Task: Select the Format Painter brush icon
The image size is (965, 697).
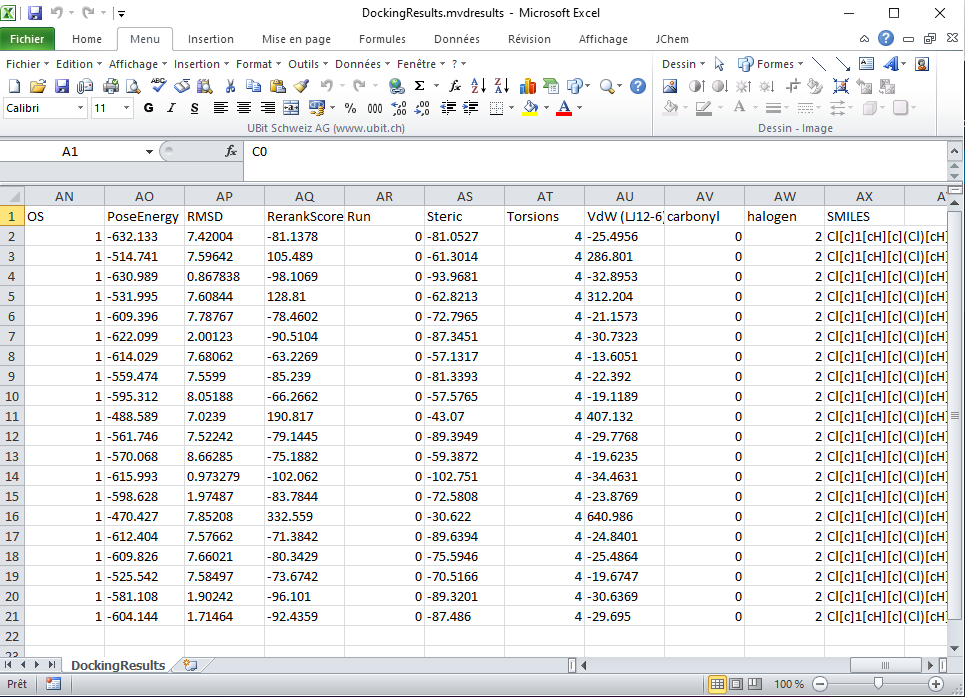Action: click(302, 87)
